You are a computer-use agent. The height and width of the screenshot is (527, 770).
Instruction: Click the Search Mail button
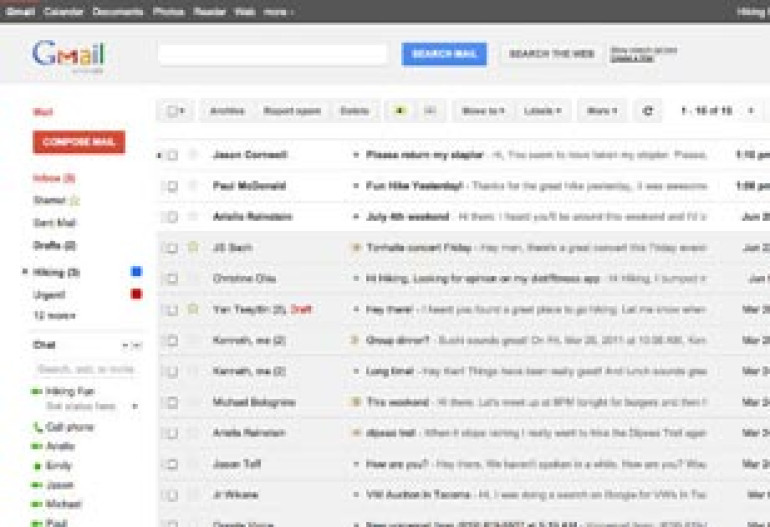[x=444, y=54]
